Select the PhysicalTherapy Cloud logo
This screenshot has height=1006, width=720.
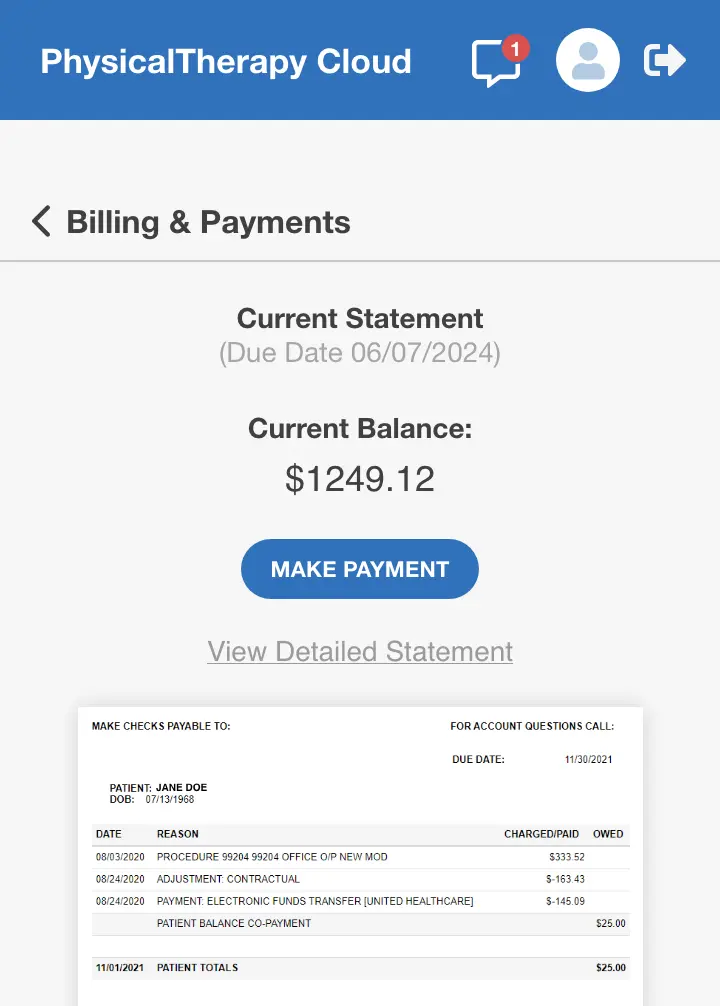225,61
